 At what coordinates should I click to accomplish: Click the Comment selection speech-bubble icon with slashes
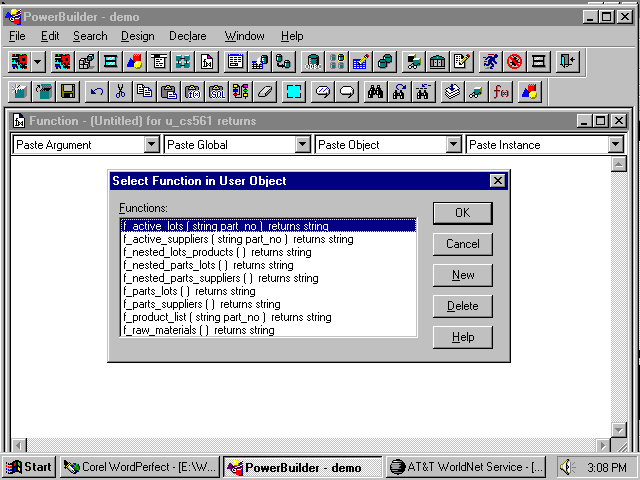point(323,92)
